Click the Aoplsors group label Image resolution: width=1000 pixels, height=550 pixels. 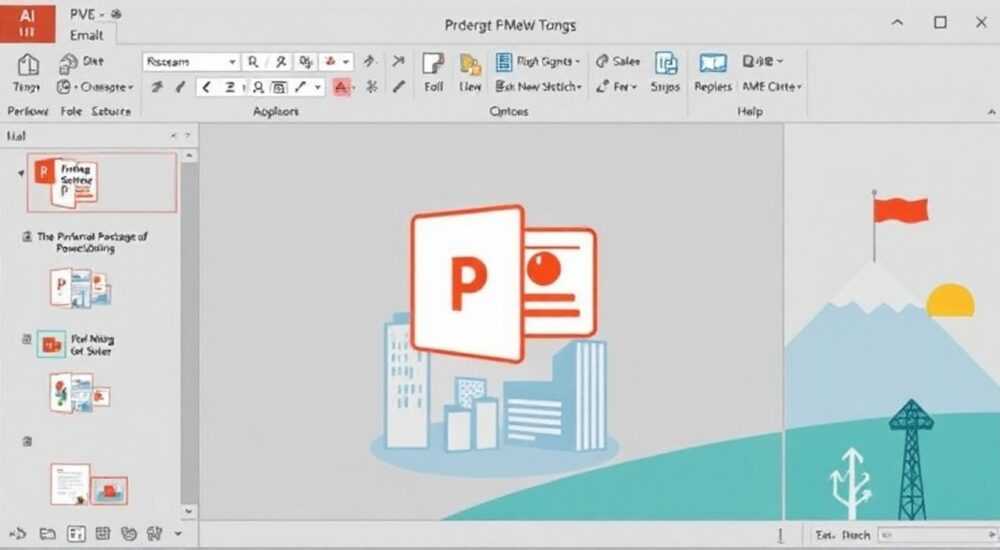276,112
